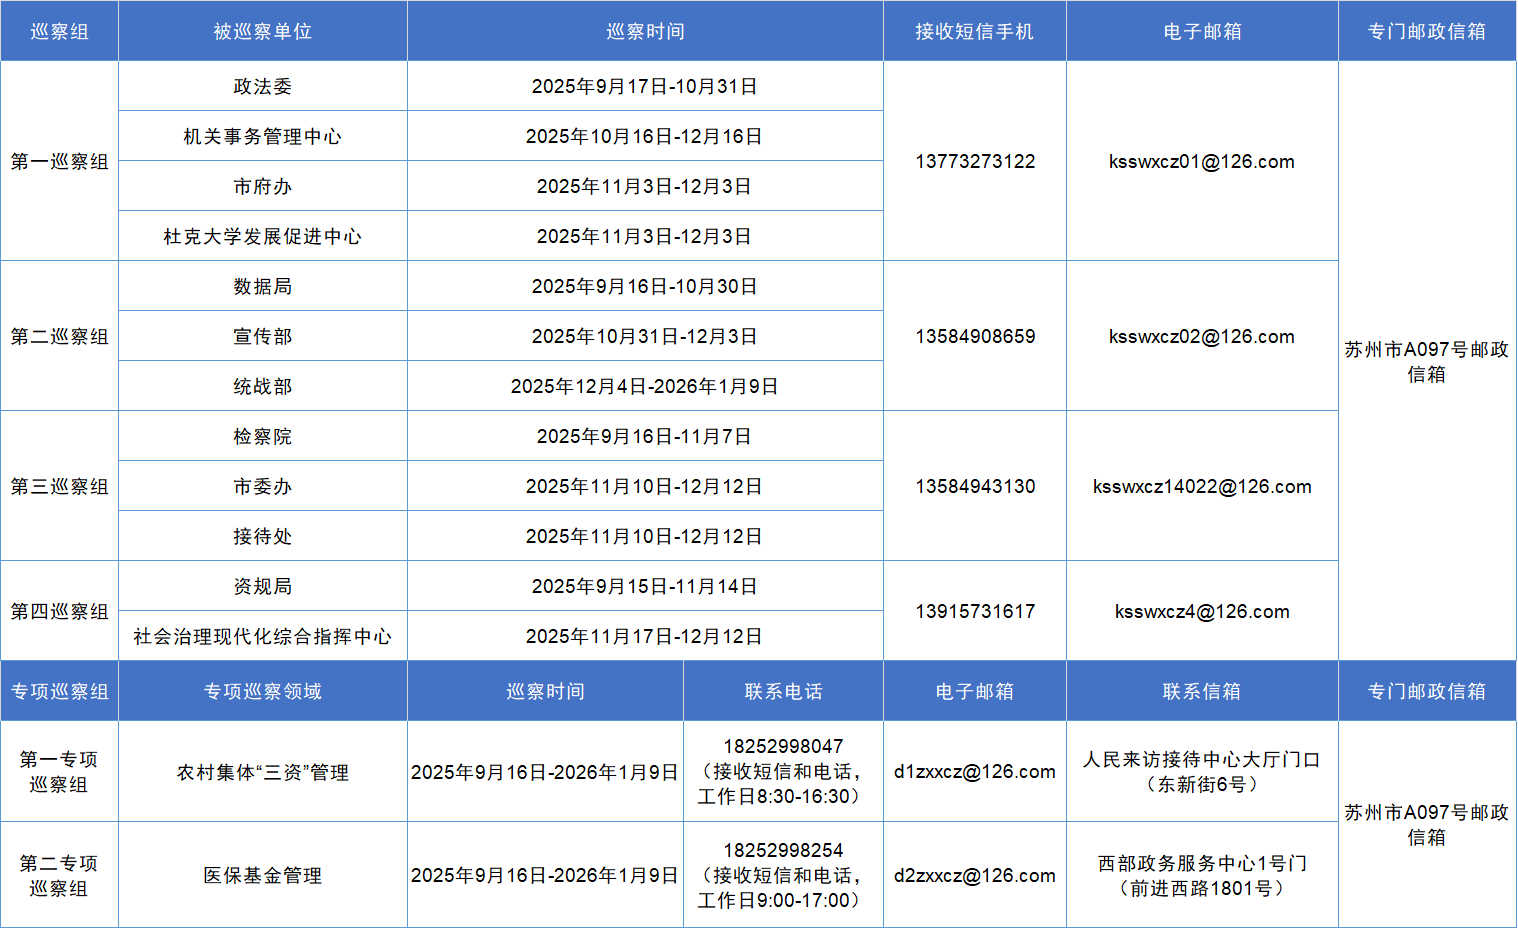The image size is (1518, 929).
Task: Click phone number 13584943130
Action: (975, 487)
